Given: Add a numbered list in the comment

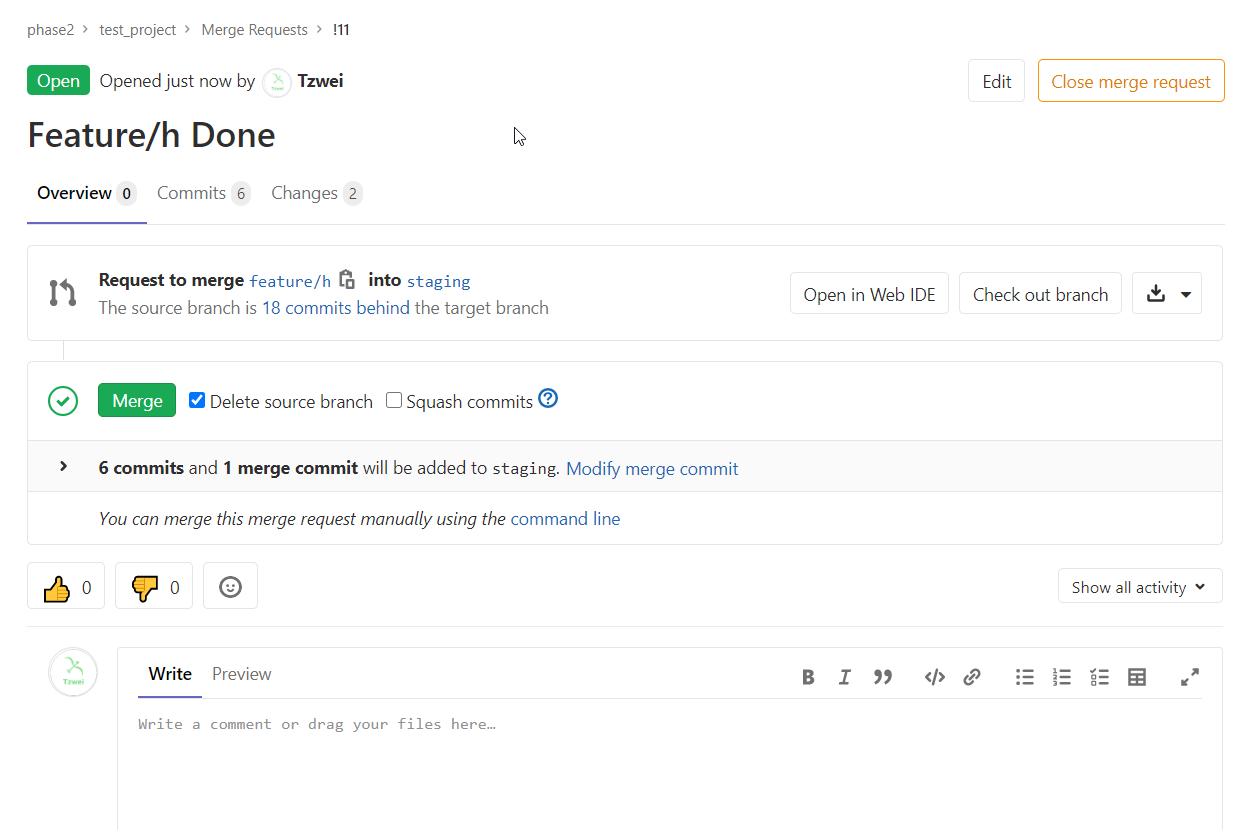Looking at the screenshot, I should pyautogui.click(x=1062, y=677).
